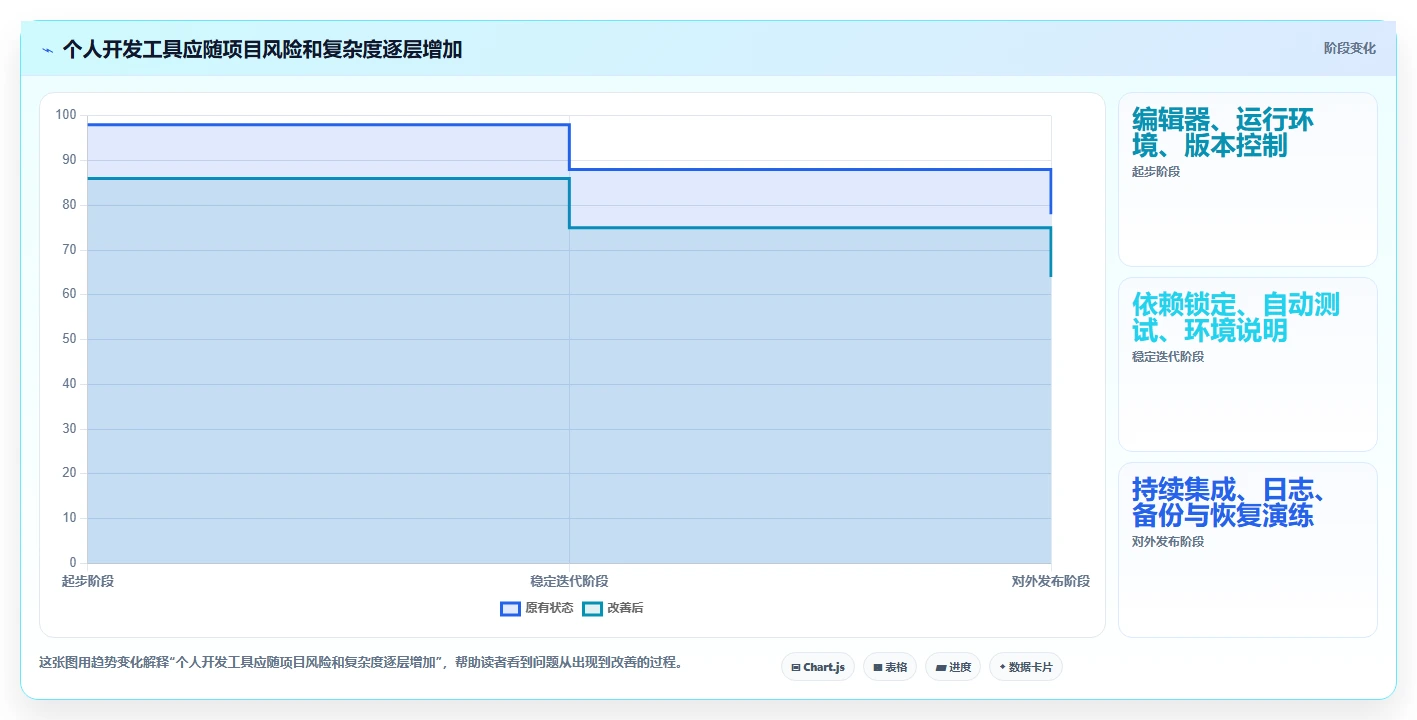Click the description text below the chart
The width and height of the screenshot is (1417, 720).
click(x=360, y=662)
